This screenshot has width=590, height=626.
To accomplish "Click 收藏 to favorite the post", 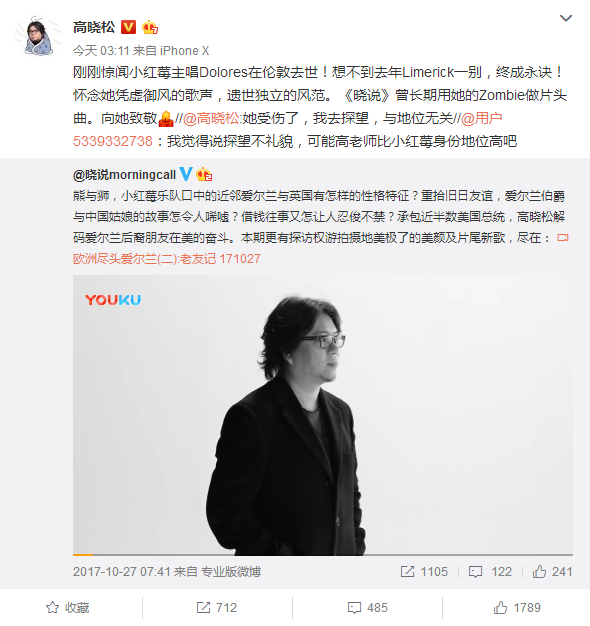I will [x=68, y=608].
